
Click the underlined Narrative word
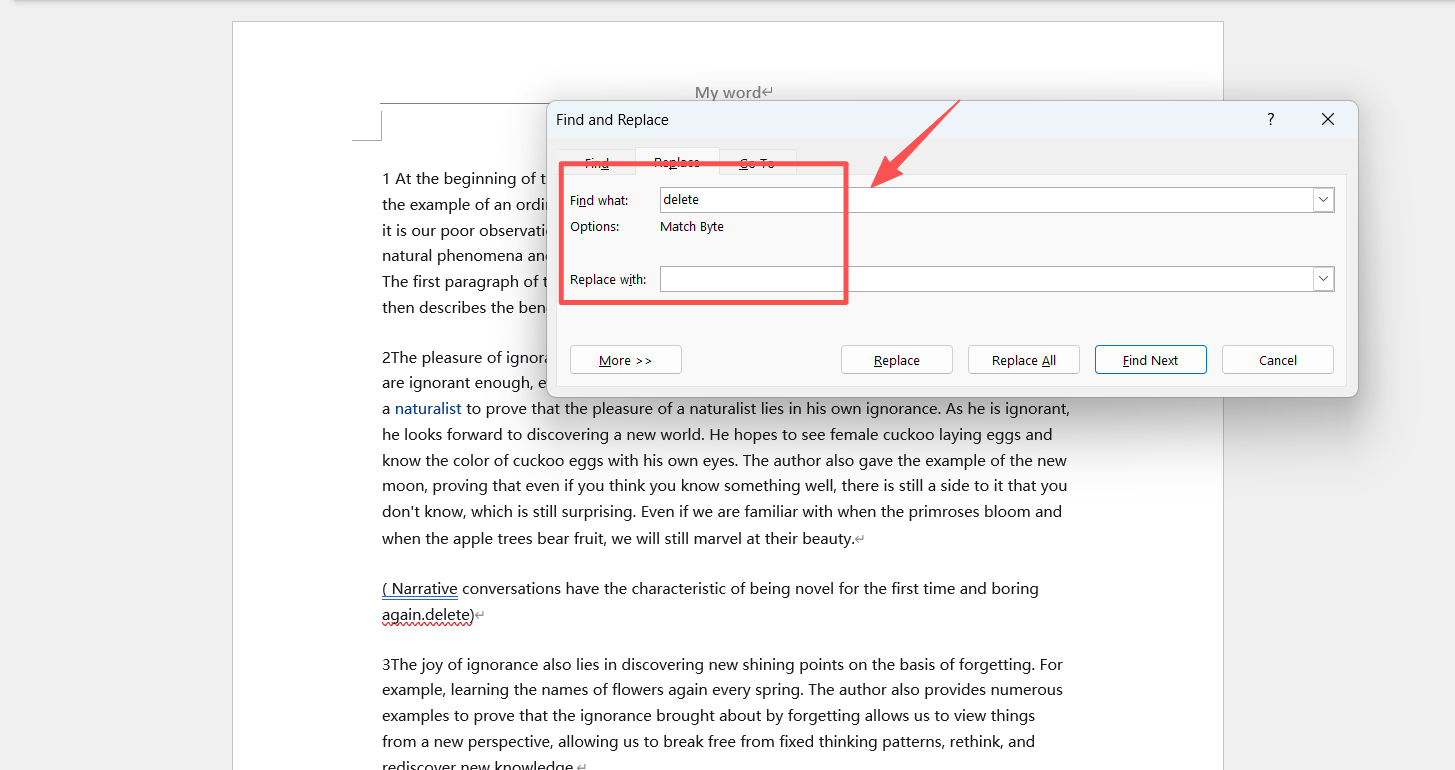424,588
